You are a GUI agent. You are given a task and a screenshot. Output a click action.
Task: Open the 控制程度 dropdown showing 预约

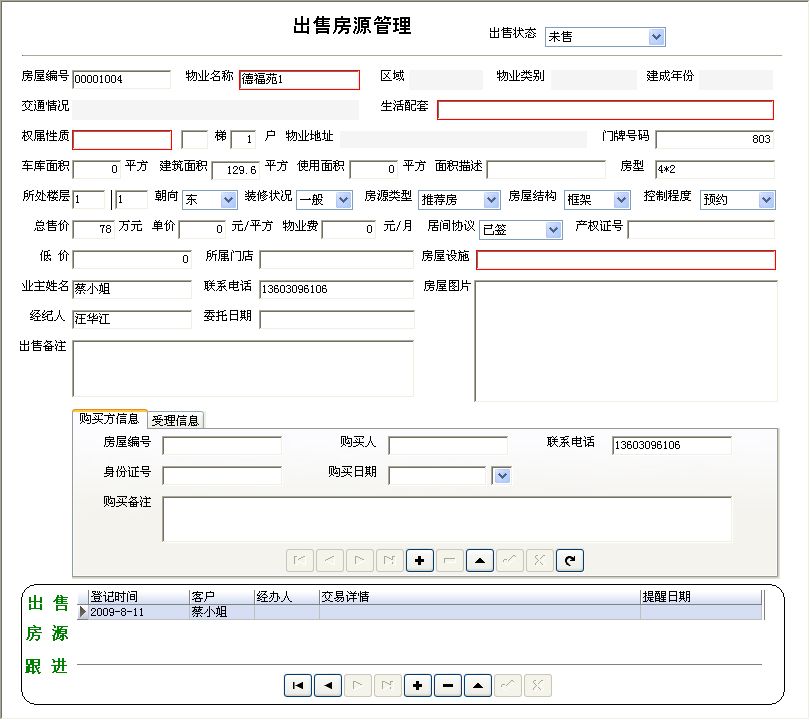(x=766, y=199)
